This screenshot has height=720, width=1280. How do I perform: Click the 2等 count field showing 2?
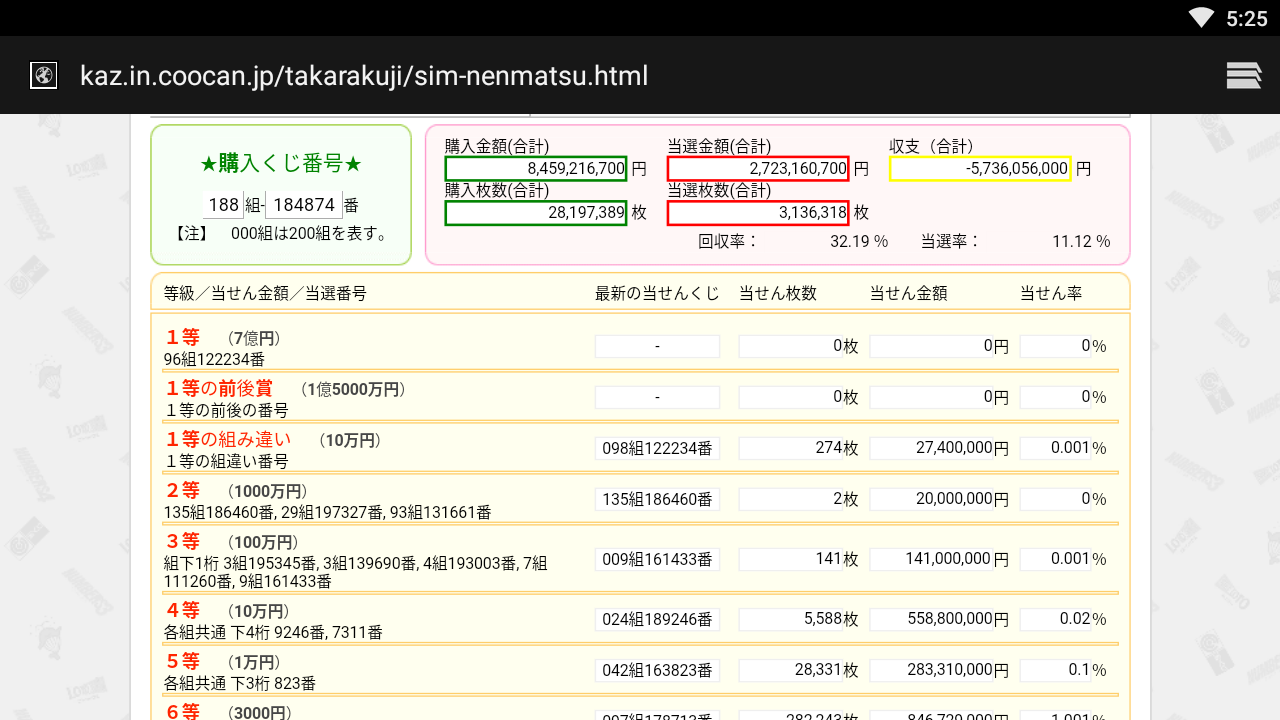click(792, 499)
